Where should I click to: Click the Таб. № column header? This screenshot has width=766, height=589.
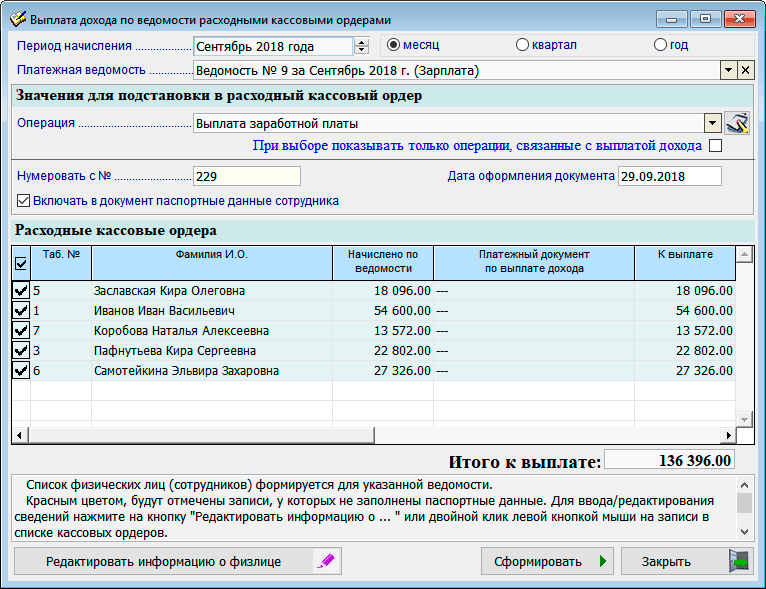tap(61, 263)
